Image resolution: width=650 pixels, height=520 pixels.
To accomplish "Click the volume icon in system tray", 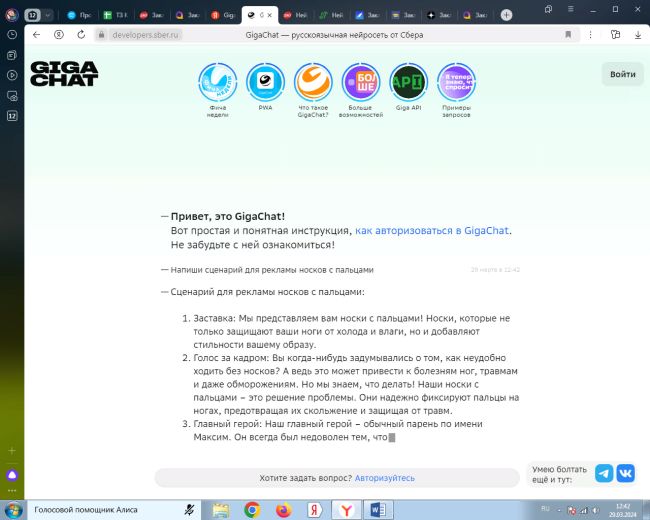I will (x=596, y=510).
